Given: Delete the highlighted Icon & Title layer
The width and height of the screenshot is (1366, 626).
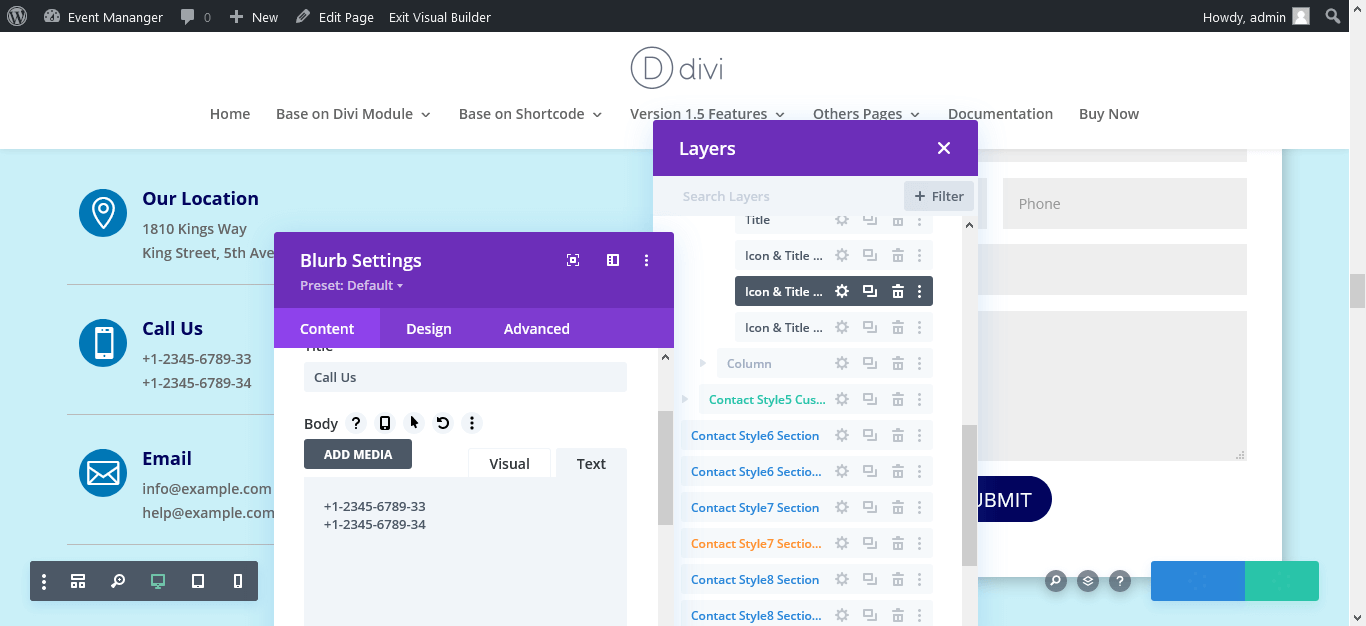Looking at the screenshot, I should 898,291.
